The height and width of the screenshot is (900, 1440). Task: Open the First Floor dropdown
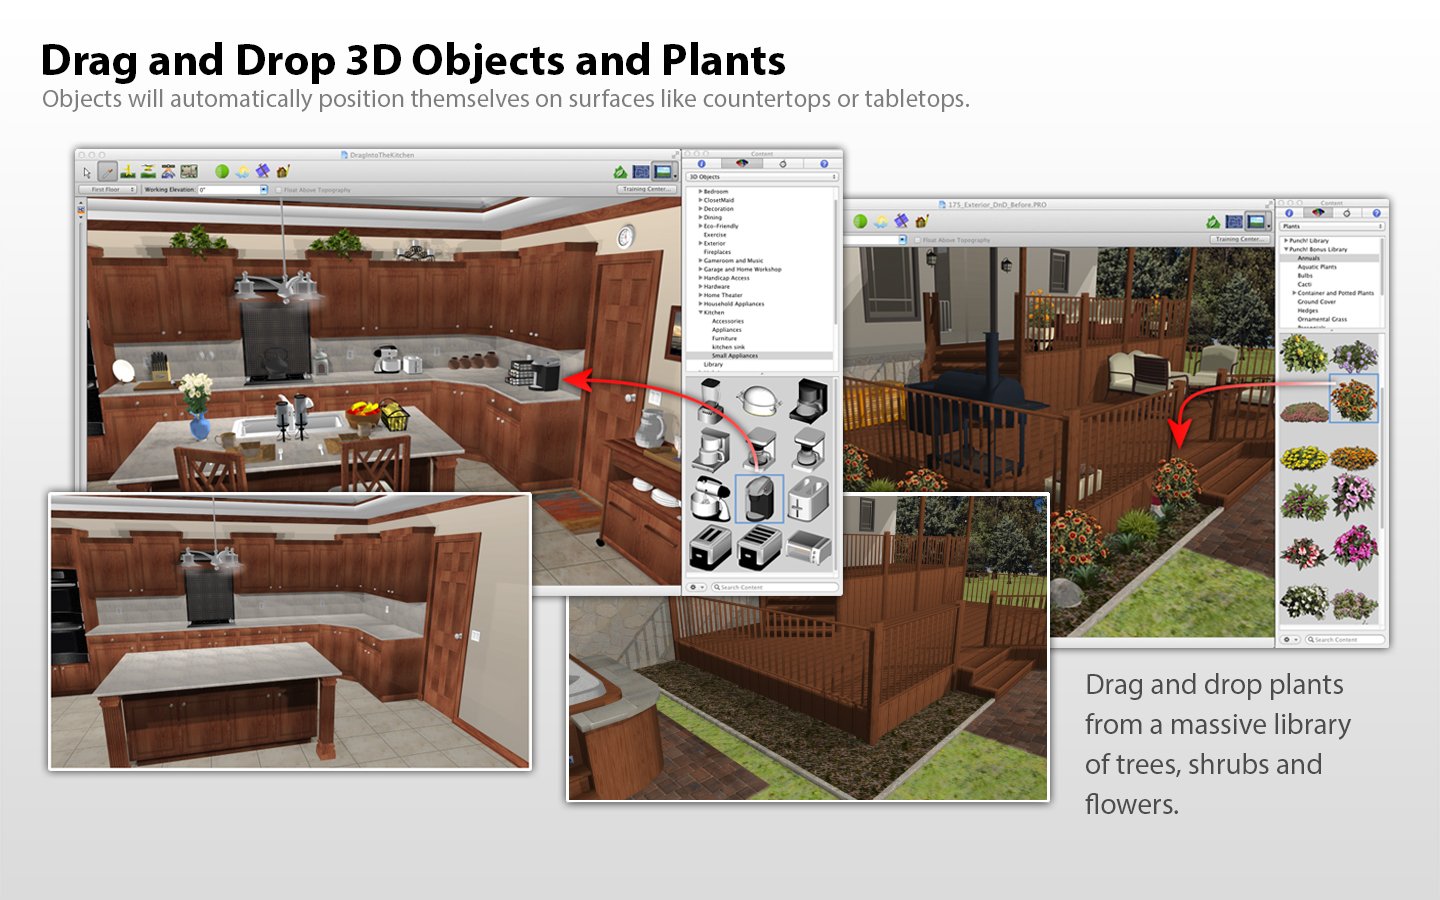(108, 189)
